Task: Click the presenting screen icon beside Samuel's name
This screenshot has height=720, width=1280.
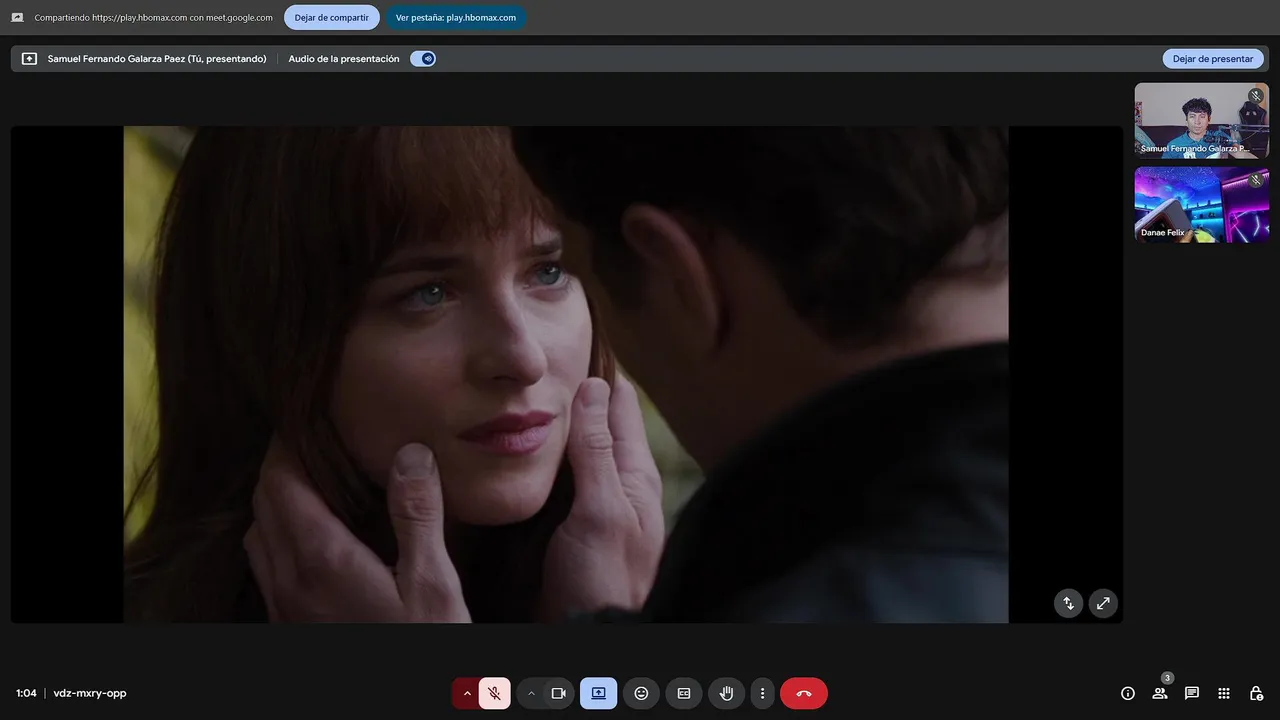Action: tap(29, 59)
